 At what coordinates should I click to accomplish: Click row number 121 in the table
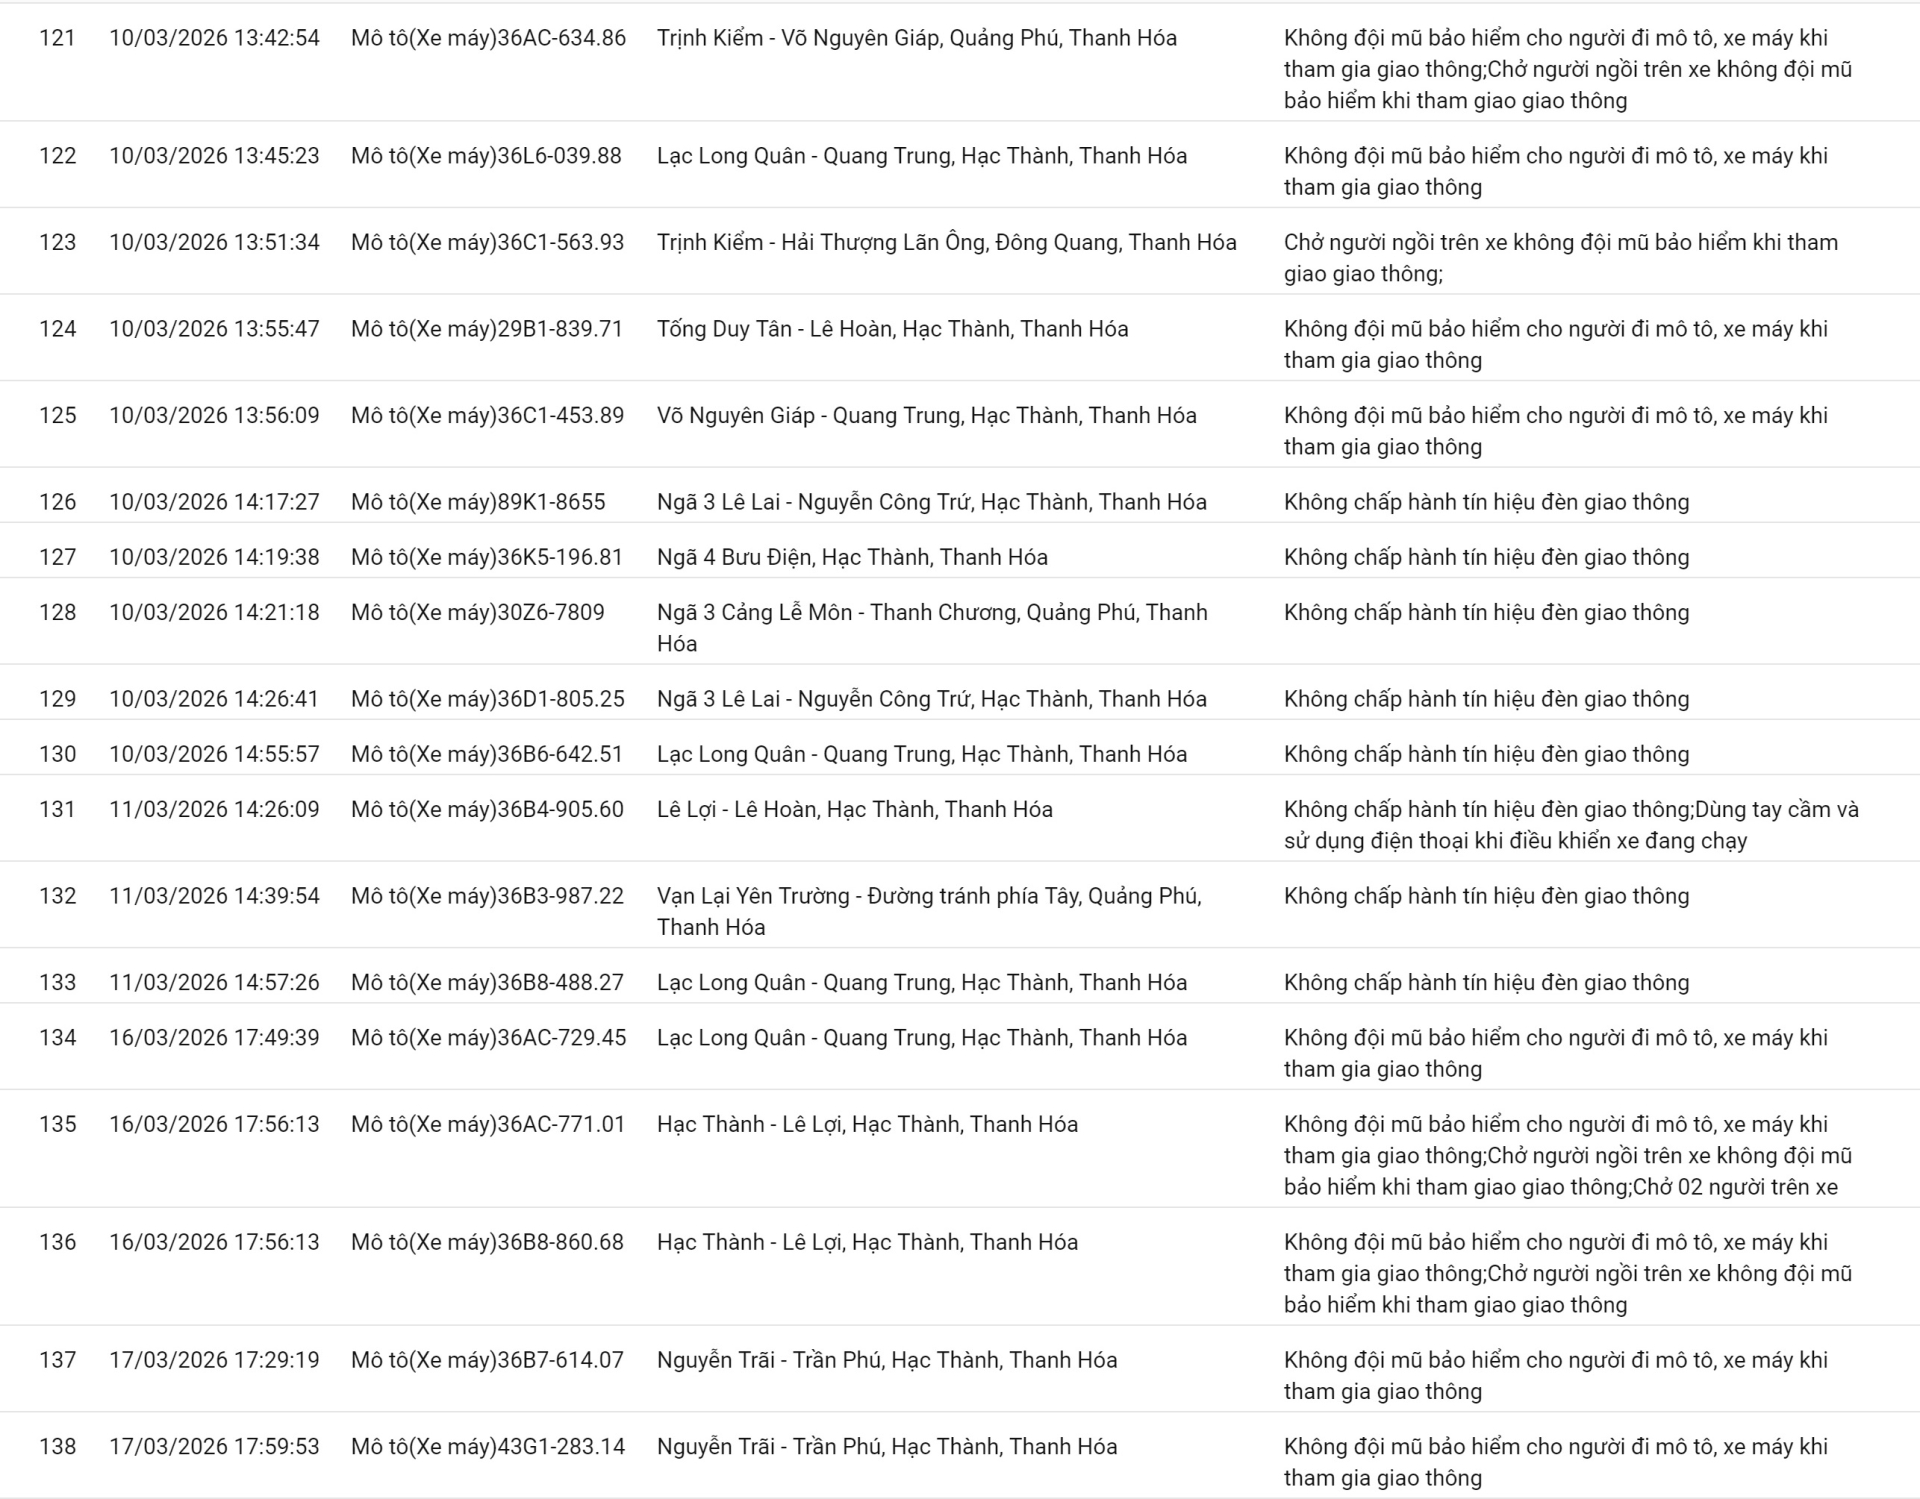coord(57,38)
